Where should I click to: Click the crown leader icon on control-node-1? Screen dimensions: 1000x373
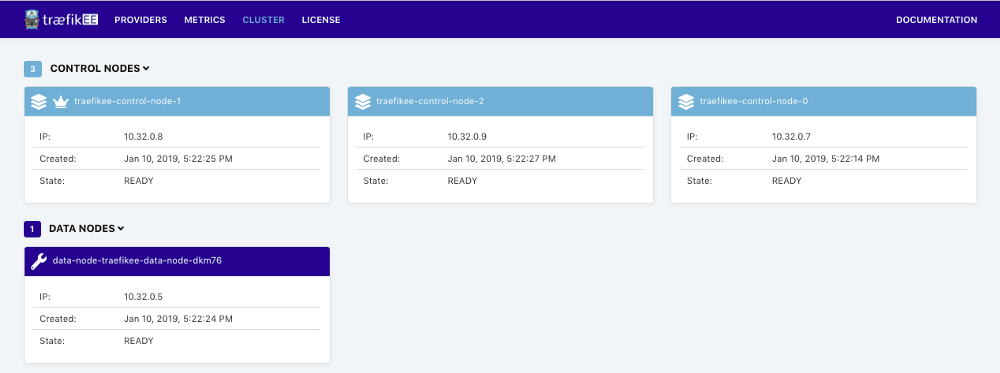[x=61, y=101]
